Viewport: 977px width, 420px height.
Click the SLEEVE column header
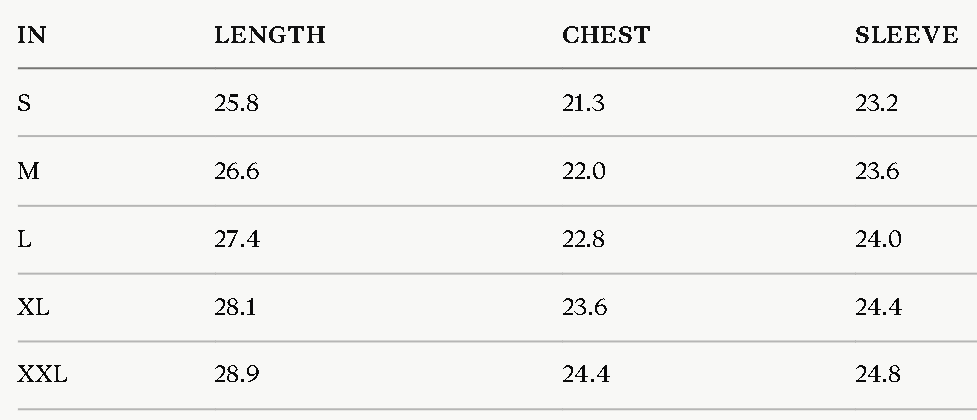907,35
